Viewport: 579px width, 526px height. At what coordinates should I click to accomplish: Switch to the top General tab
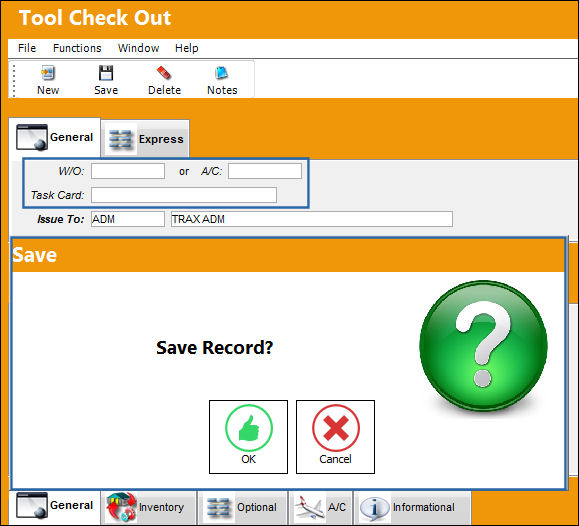tap(55, 137)
